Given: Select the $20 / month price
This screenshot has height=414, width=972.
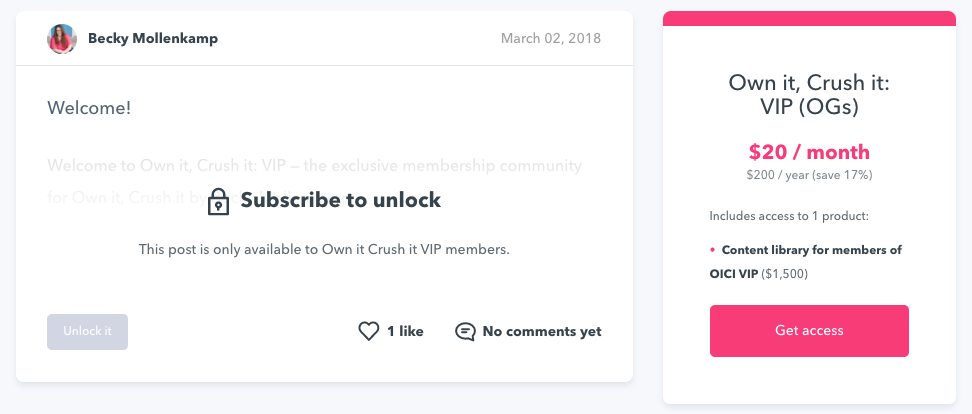Looking at the screenshot, I should click(809, 153).
